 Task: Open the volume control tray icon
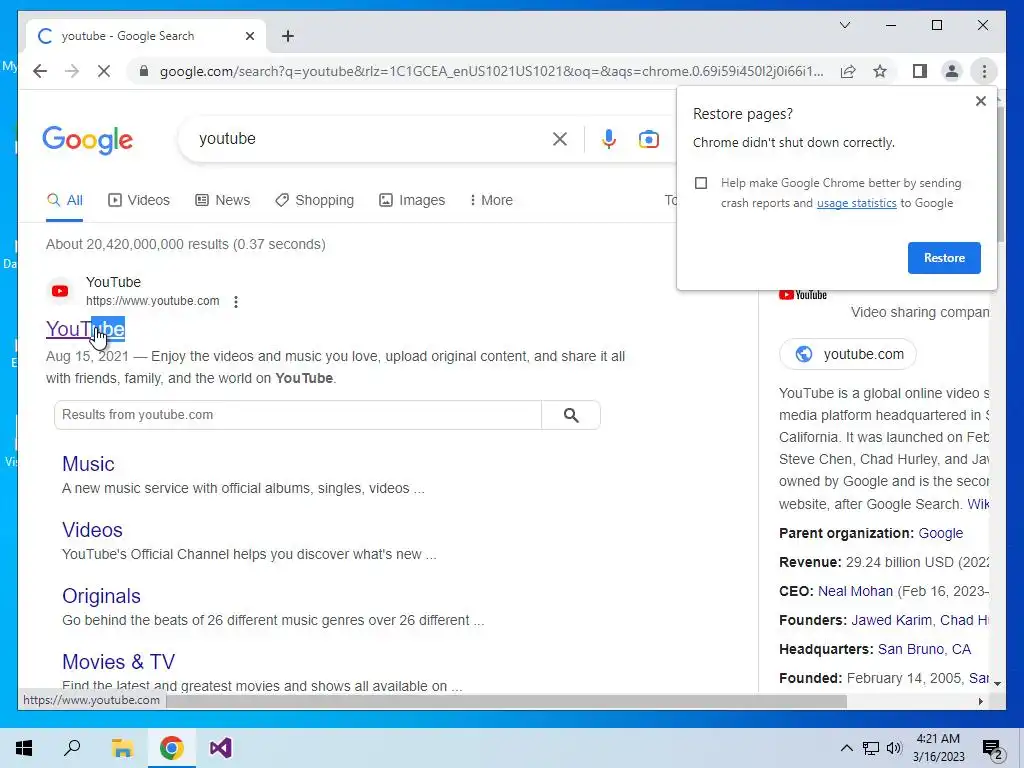894,748
